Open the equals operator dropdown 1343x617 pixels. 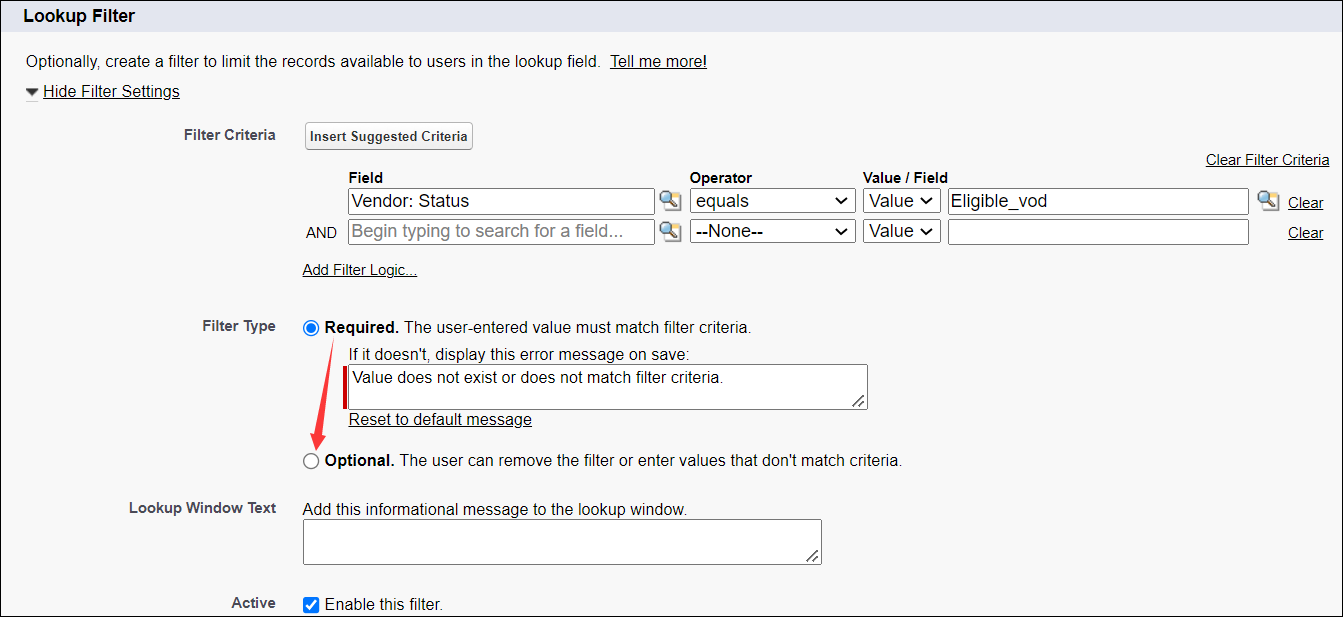click(x=771, y=201)
